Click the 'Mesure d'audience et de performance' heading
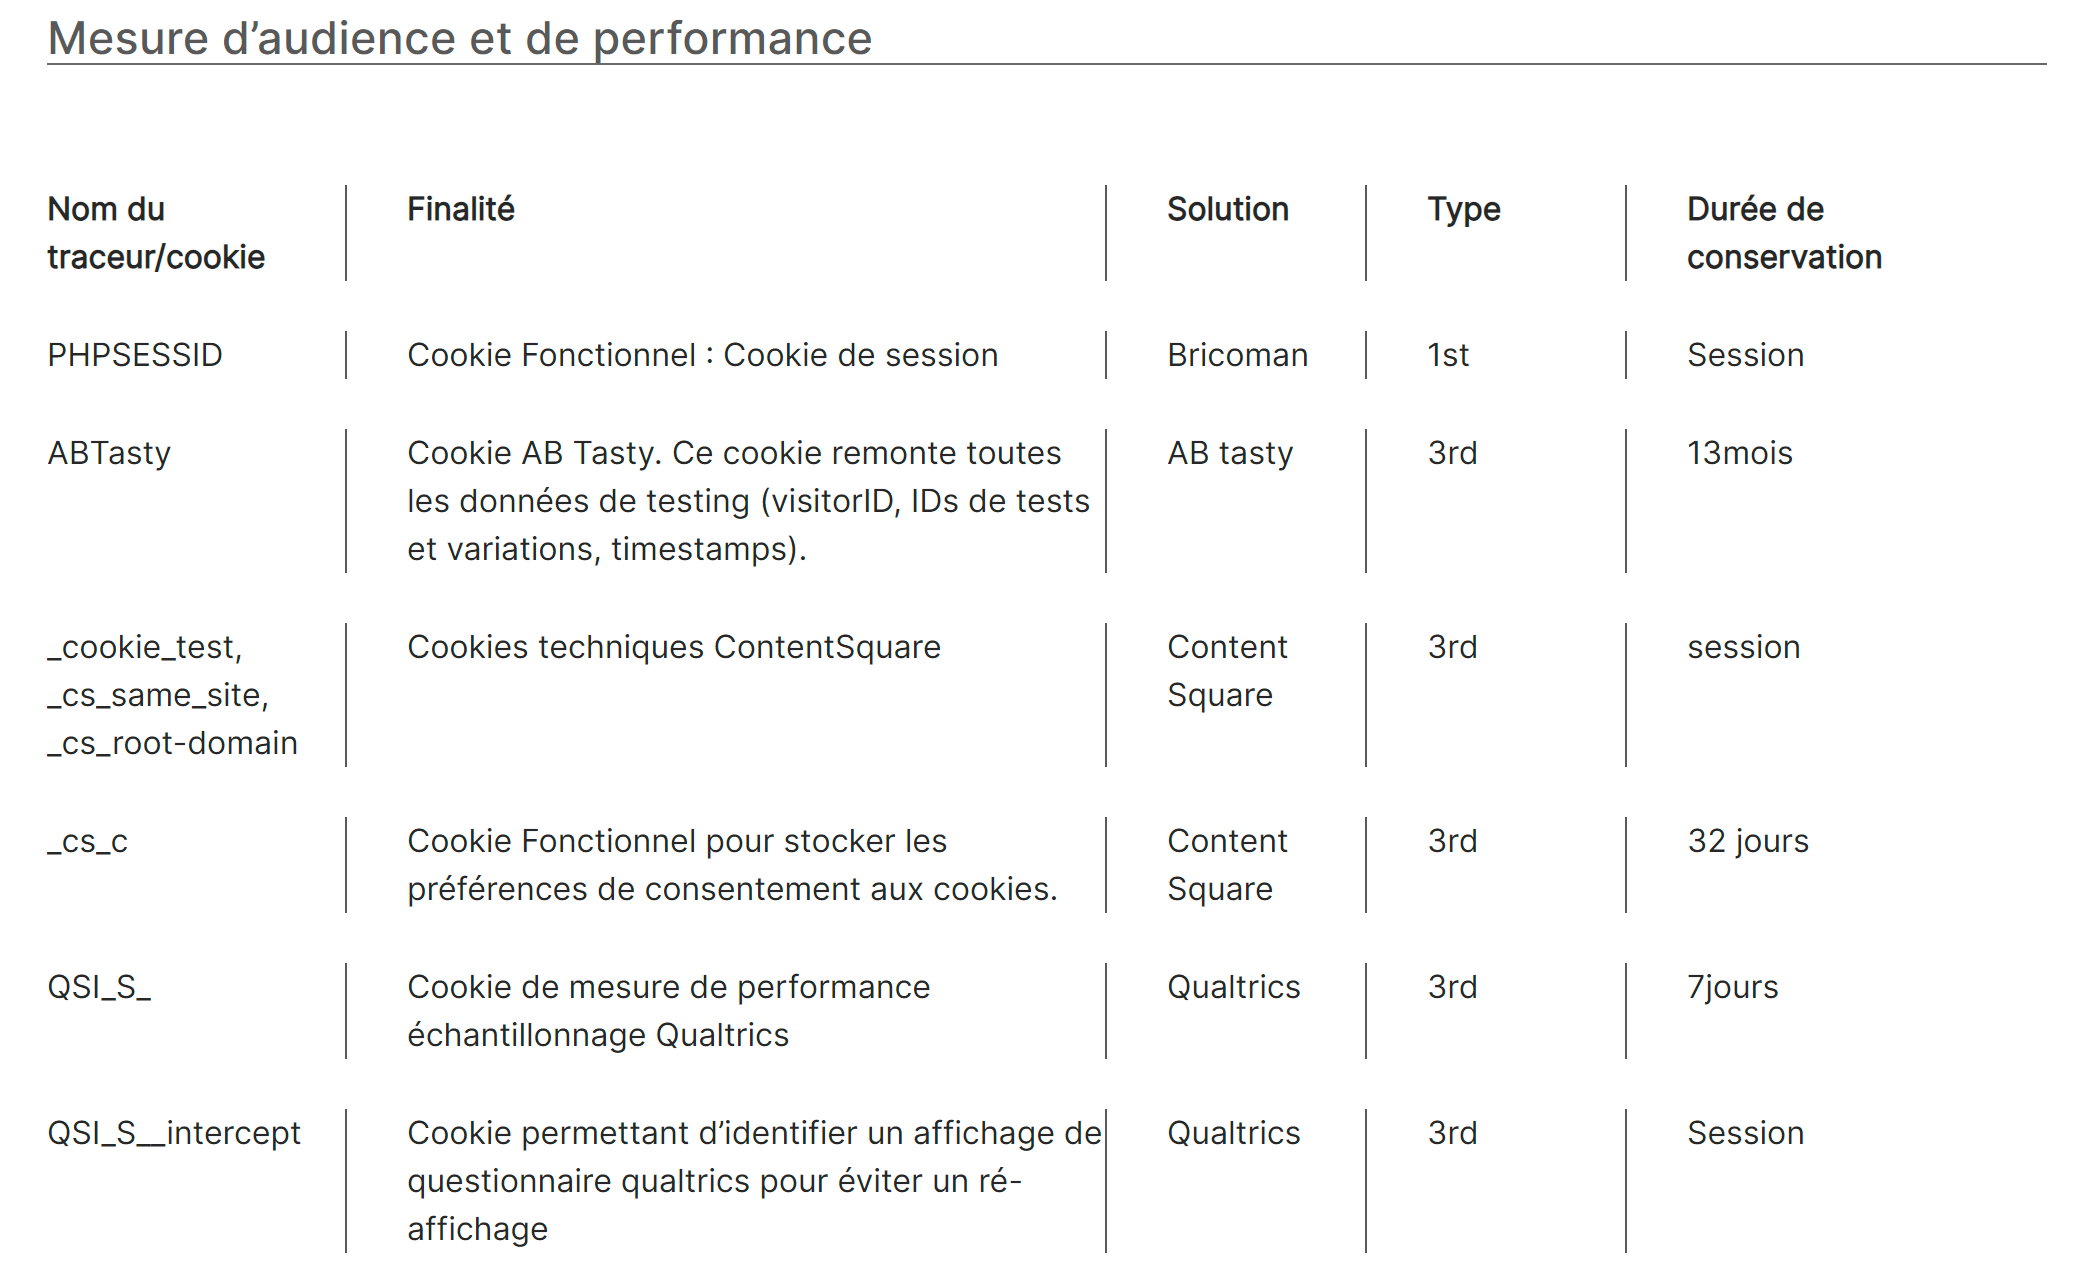 tap(460, 39)
